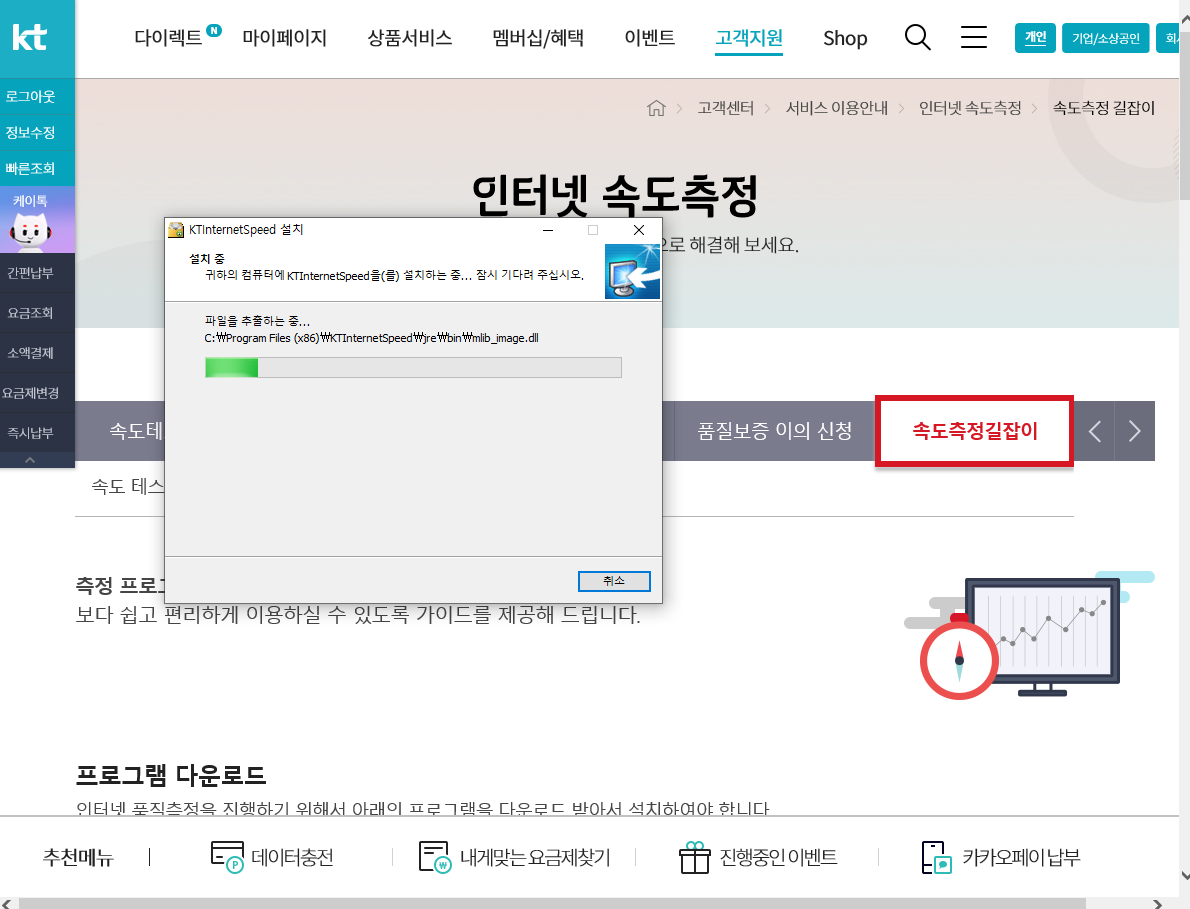Go to home via breadcrumb house icon
The image size is (1190, 909).
656,109
